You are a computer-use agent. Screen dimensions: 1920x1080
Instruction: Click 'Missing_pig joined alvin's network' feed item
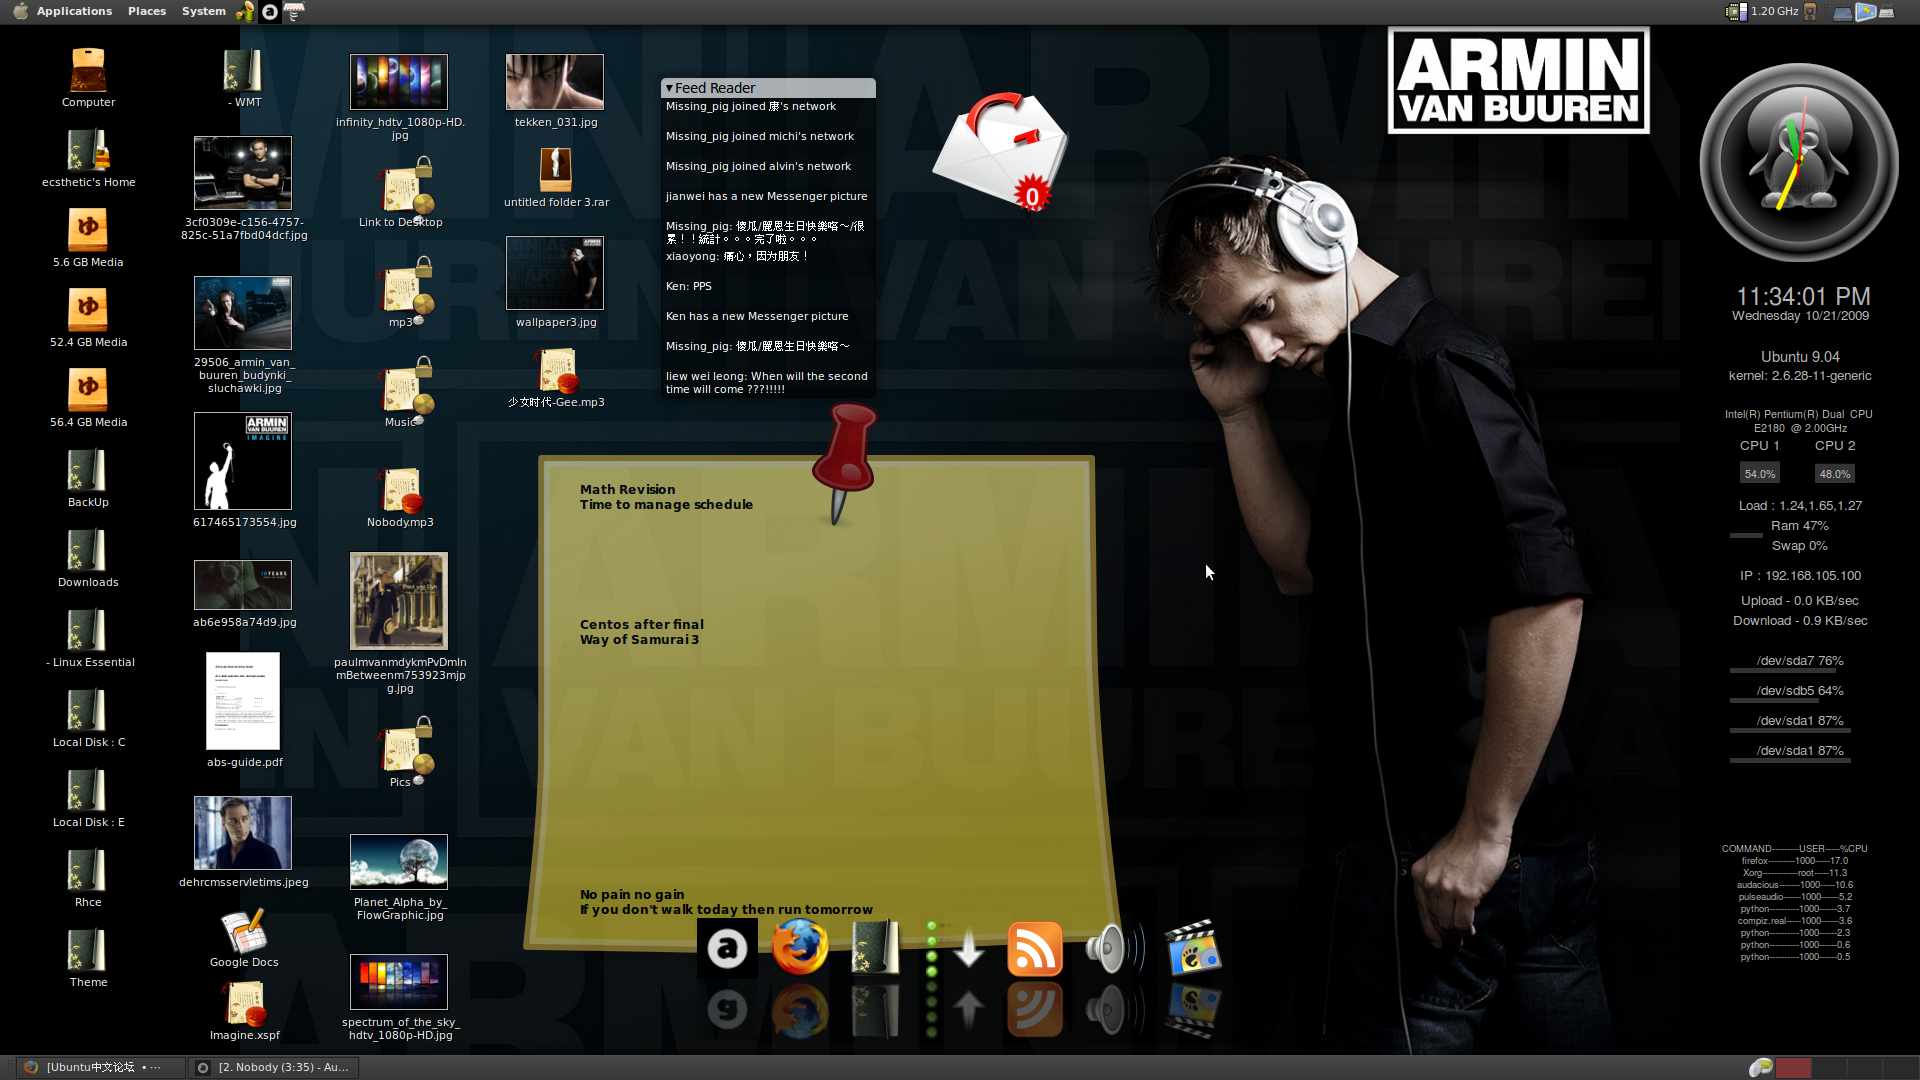[x=759, y=166]
